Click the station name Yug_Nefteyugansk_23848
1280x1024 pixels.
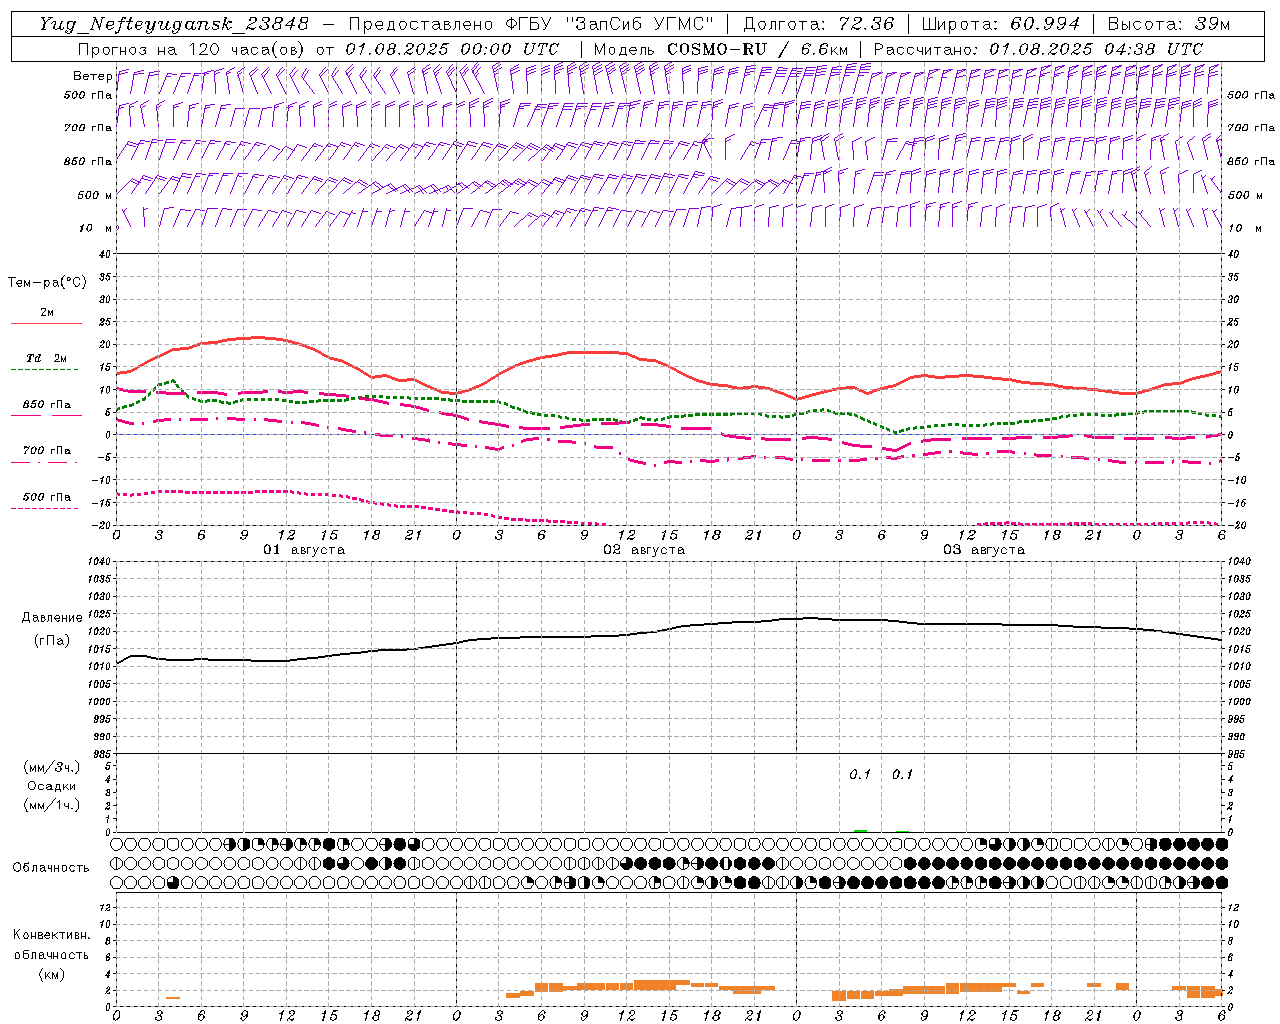click(174, 23)
